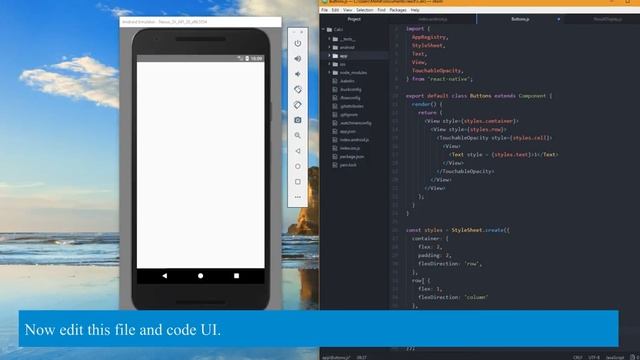This screenshot has width=640, height=360.
Task: Click the emulator volume up icon
Action: tap(298, 59)
